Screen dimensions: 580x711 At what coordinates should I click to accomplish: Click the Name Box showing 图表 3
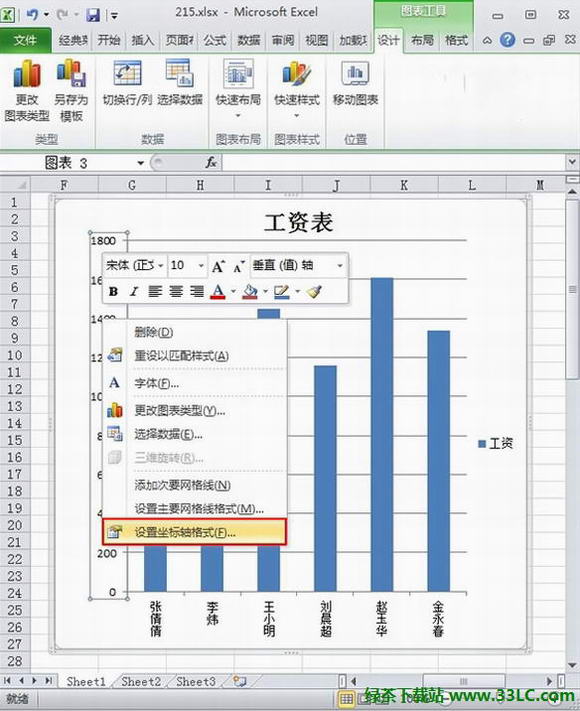[94, 163]
